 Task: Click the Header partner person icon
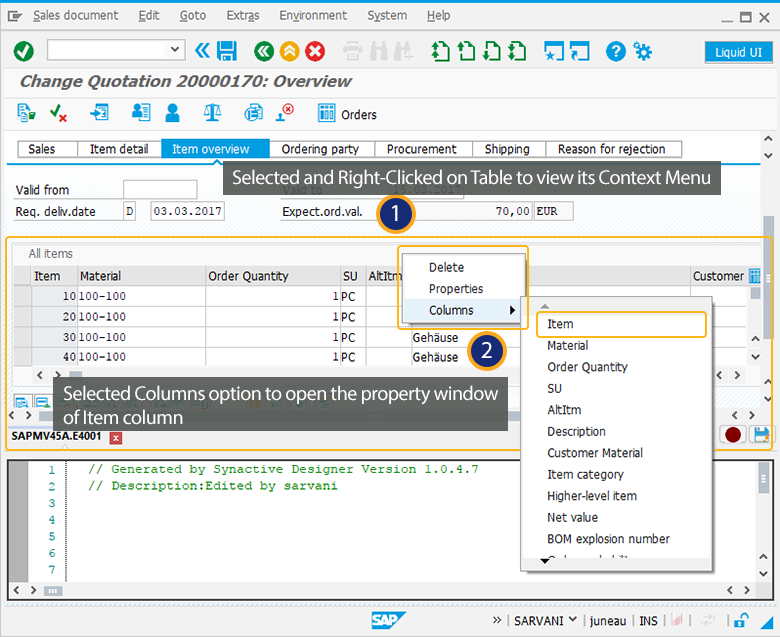(173, 112)
